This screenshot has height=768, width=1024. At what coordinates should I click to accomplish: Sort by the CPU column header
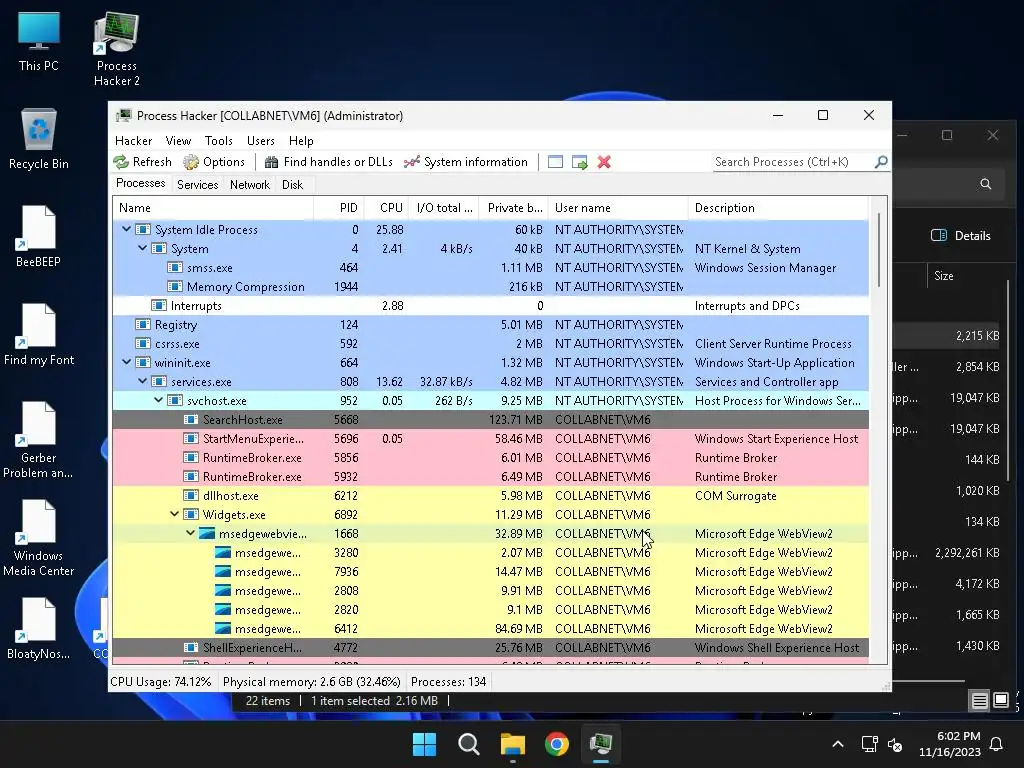[386, 208]
